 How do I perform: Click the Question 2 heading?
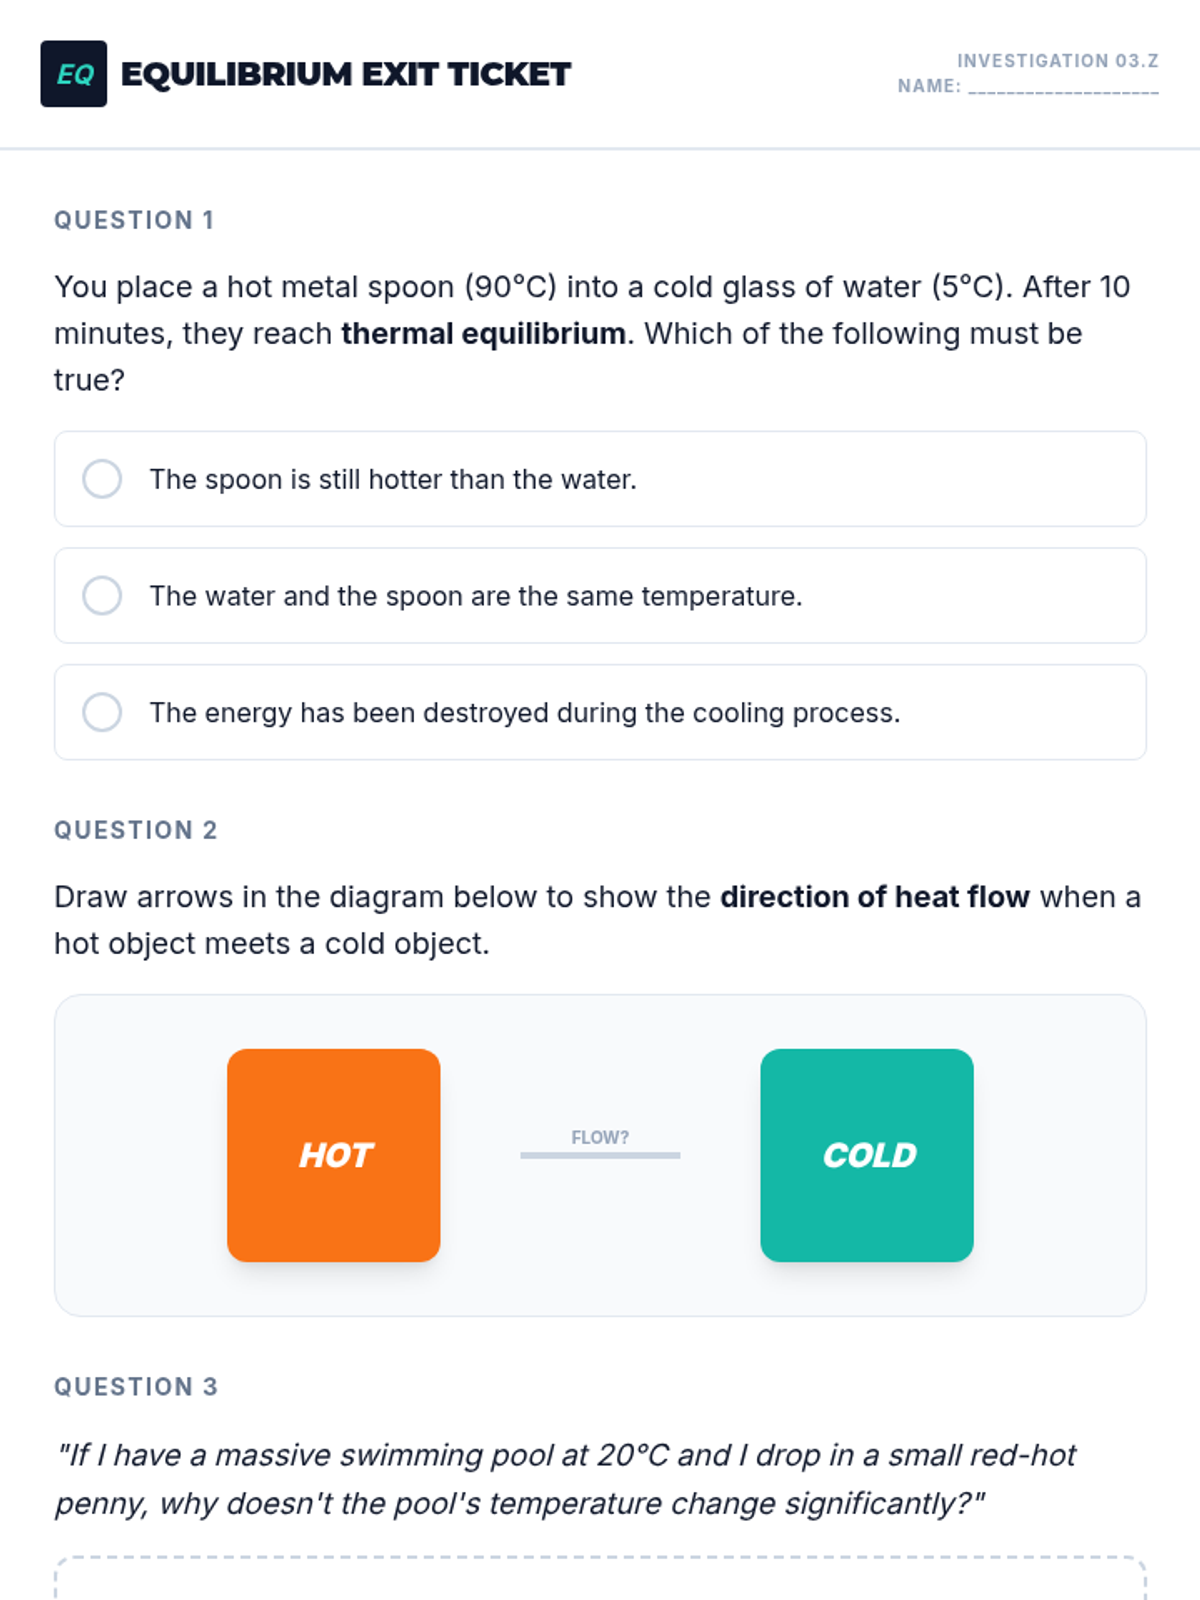(135, 830)
